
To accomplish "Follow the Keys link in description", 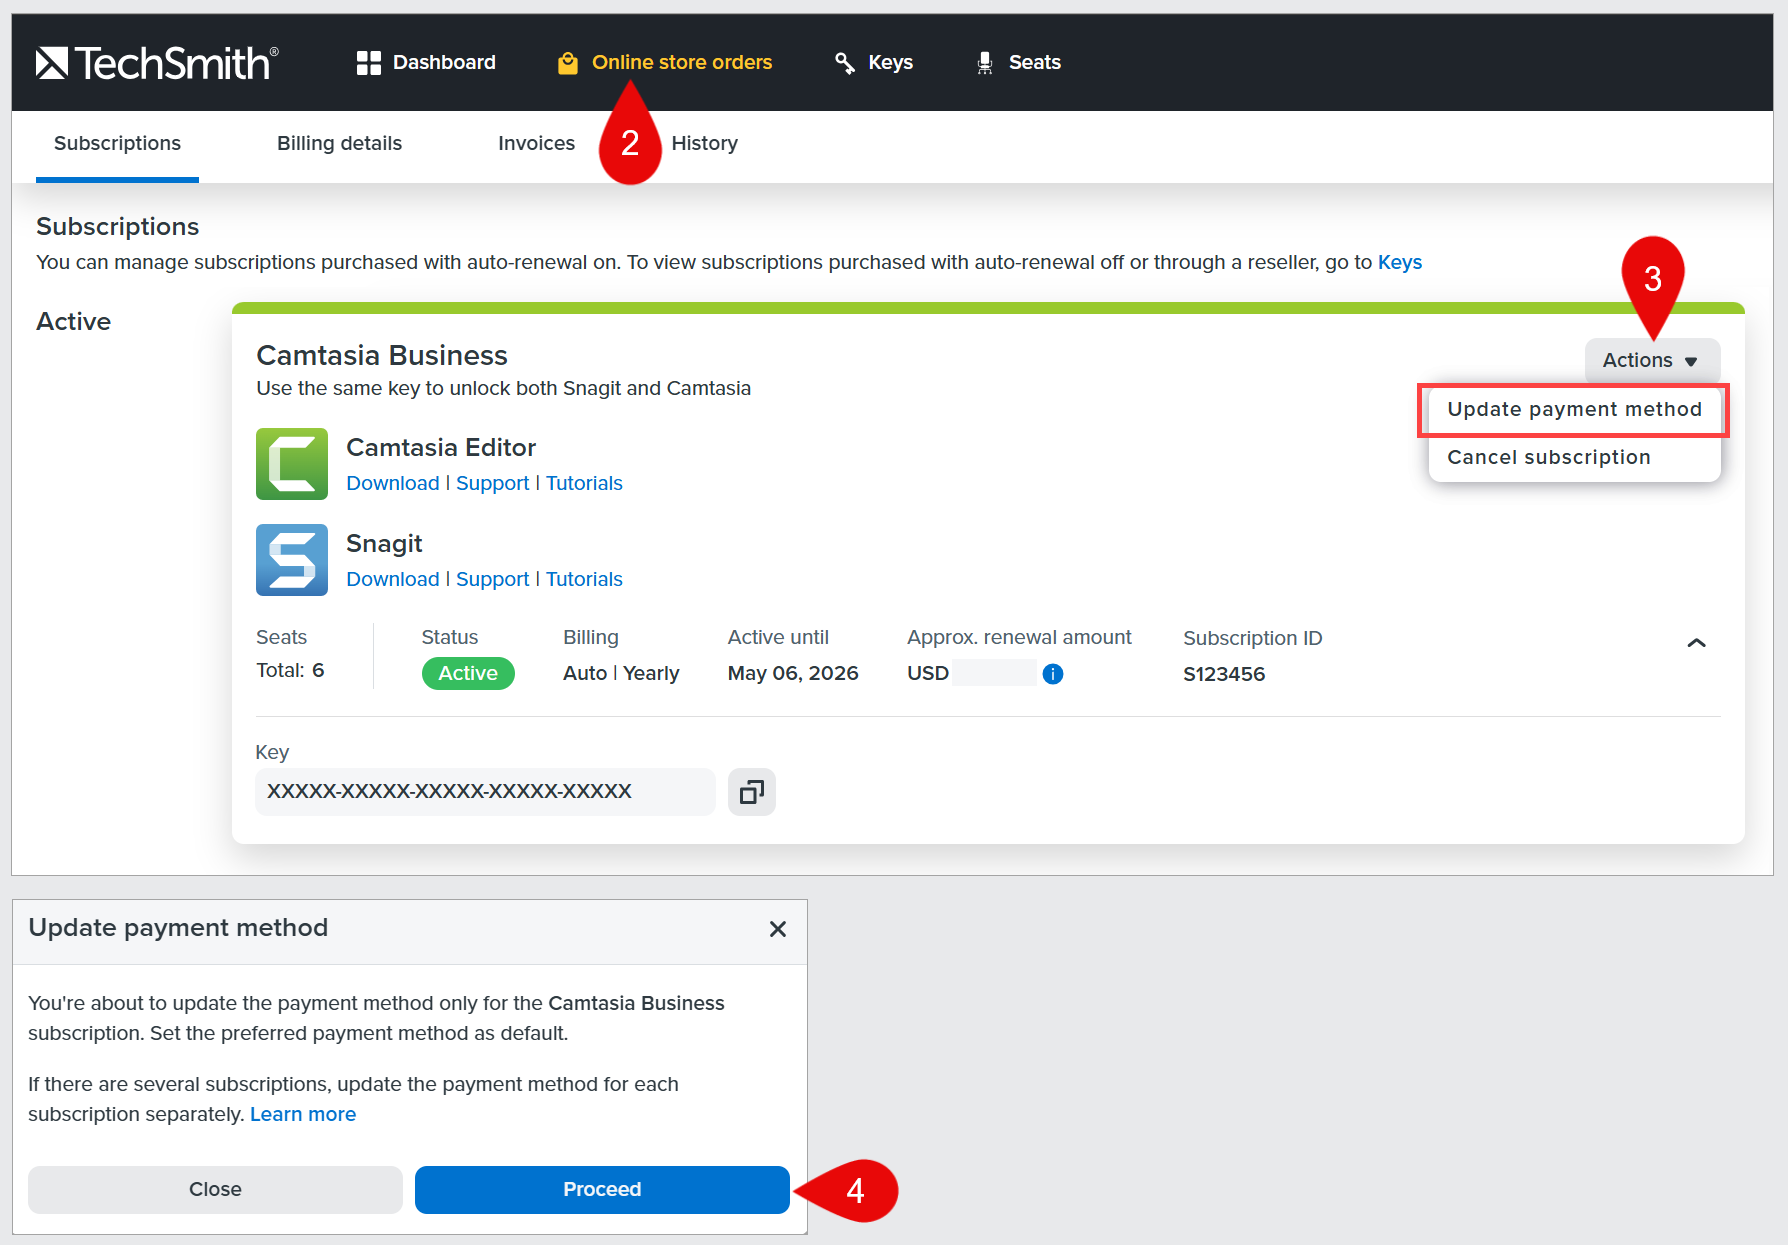I will click(x=1399, y=263).
